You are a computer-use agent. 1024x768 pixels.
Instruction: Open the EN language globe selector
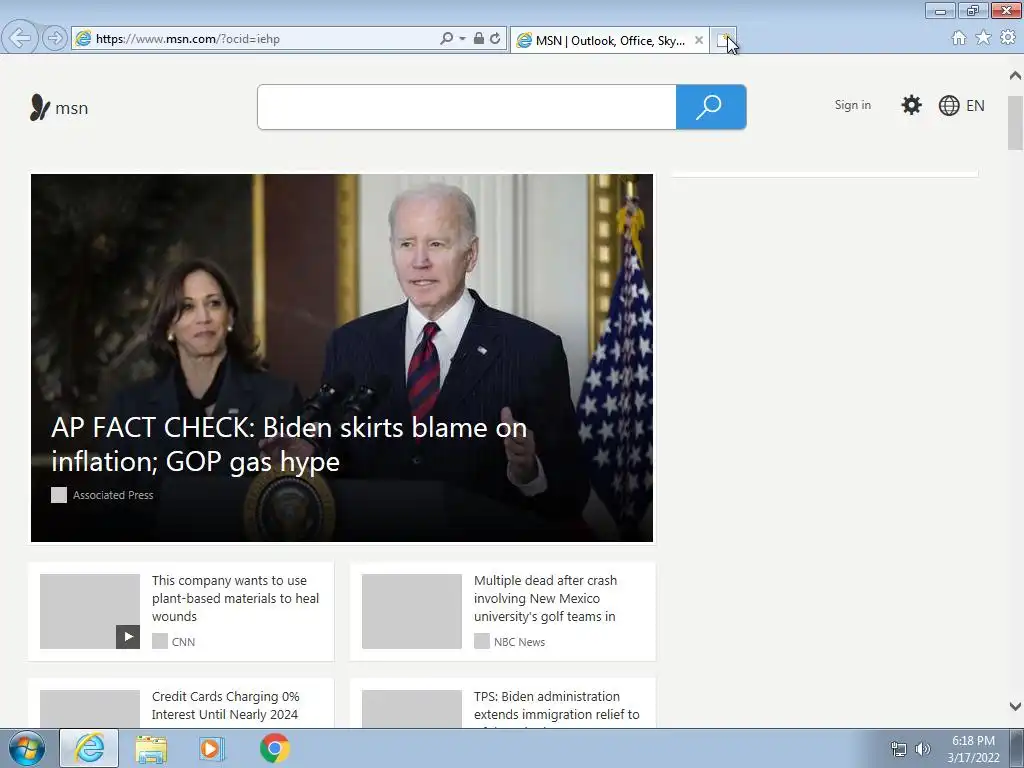(x=961, y=105)
